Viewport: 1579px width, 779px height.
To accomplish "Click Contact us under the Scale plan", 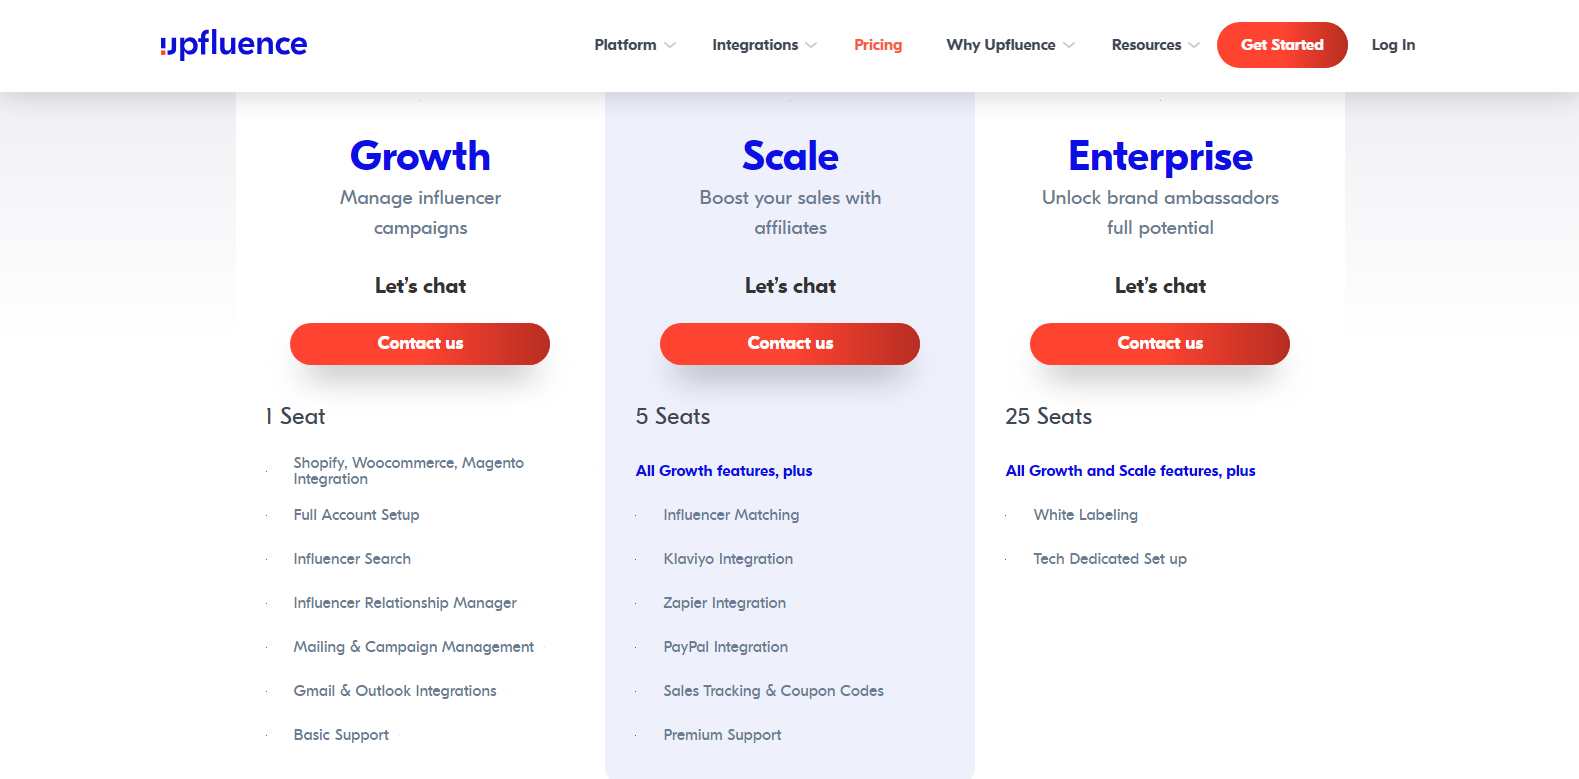I will (789, 343).
